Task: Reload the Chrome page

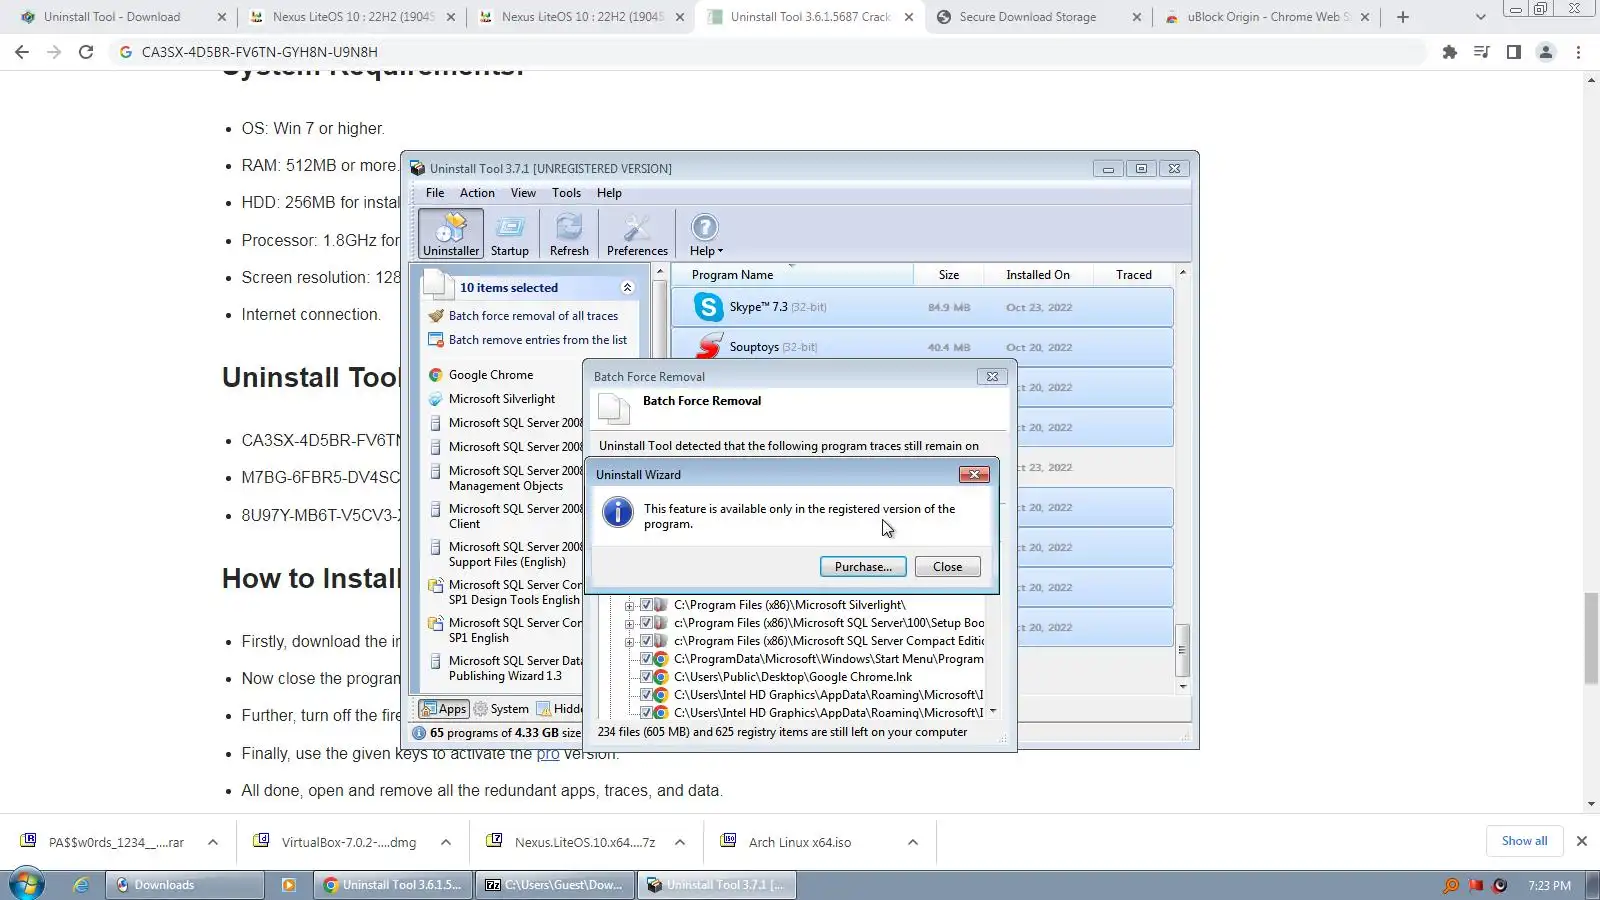Action: tap(86, 52)
